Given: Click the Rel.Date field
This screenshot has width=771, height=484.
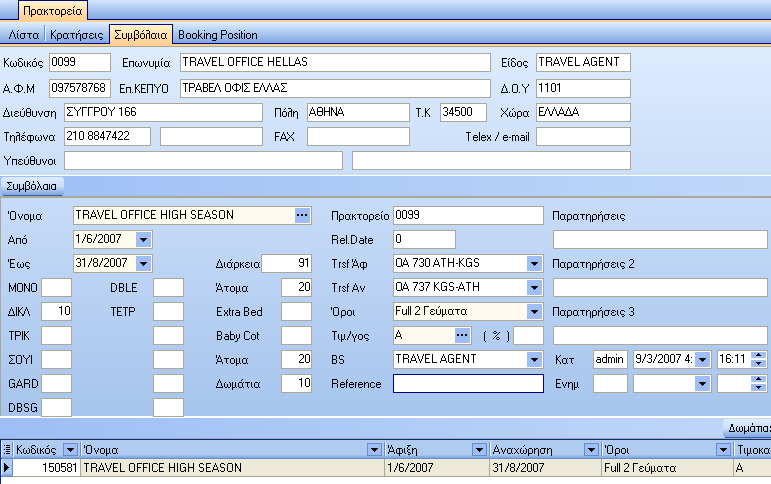Looking at the screenshot, I should point(424,240).
